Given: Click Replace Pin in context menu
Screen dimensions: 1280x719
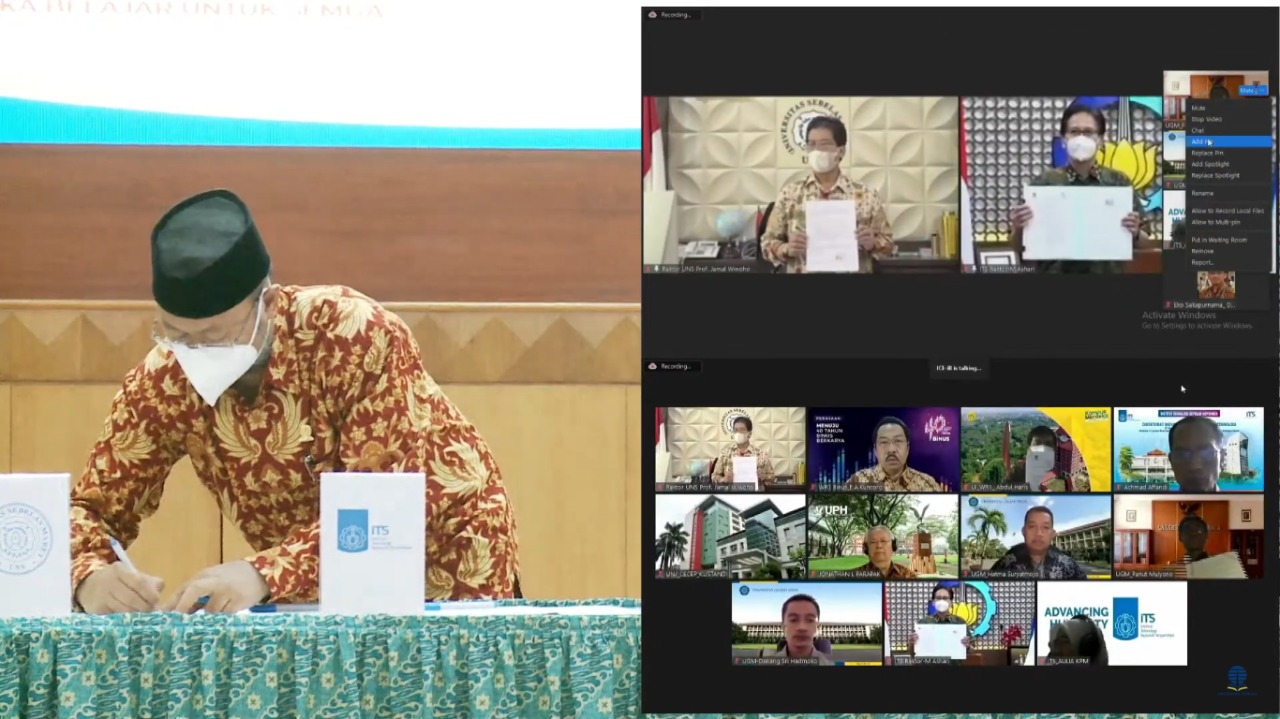Looking at the screenshot, I should [1207, 153].
